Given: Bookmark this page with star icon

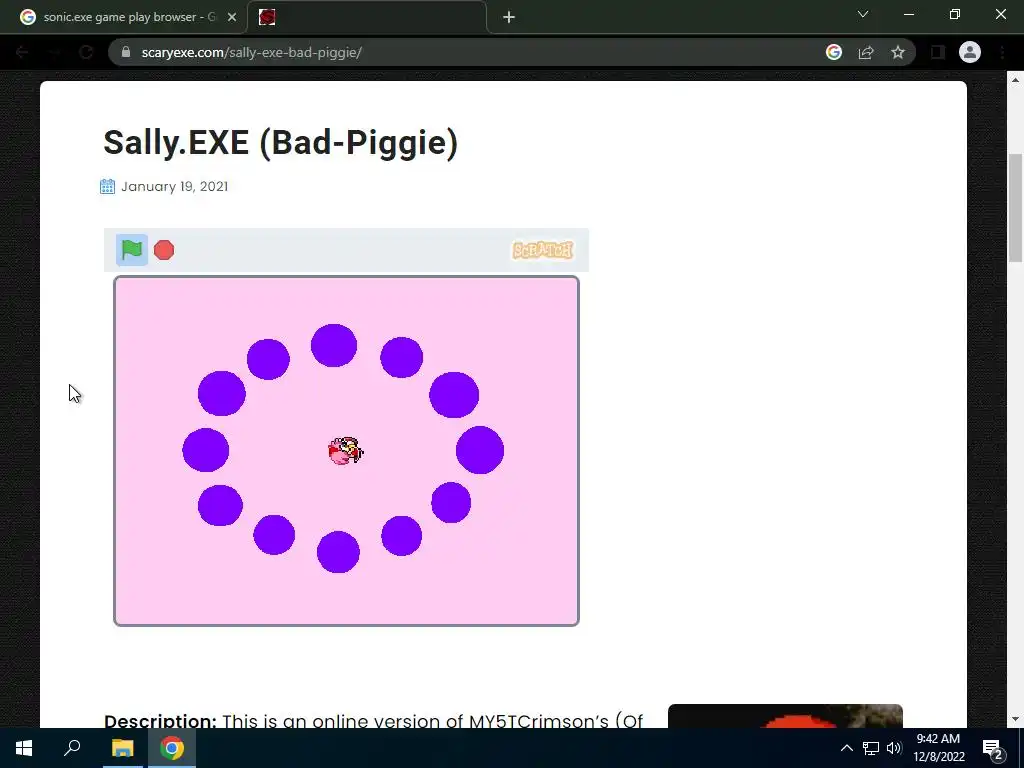Looking at the screenshot, I should coord(898,52).
